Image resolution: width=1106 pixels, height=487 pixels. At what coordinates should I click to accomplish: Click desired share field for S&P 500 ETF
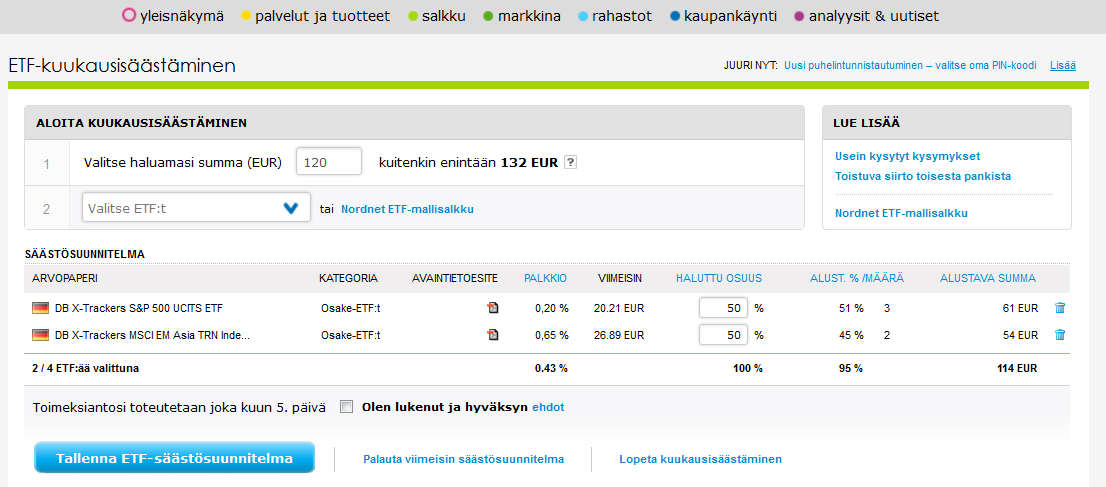click(x=723, y=308)
